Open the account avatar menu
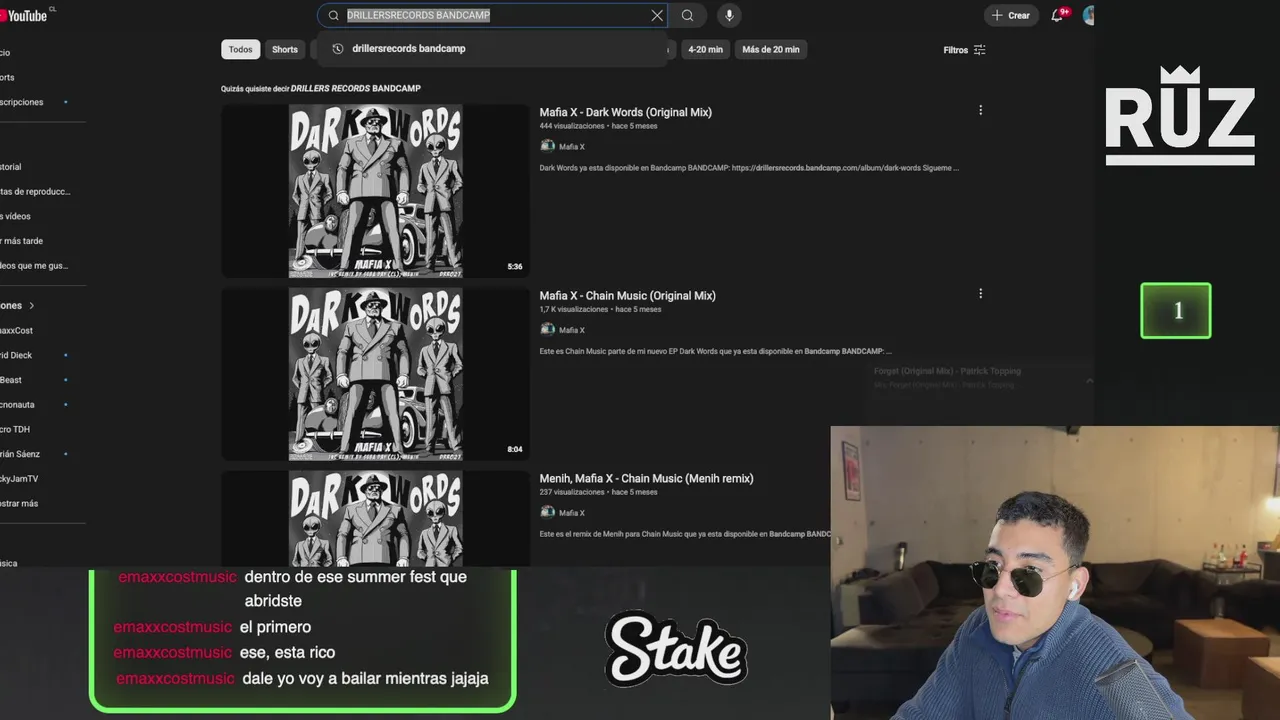 click(x=1089, y=15)
